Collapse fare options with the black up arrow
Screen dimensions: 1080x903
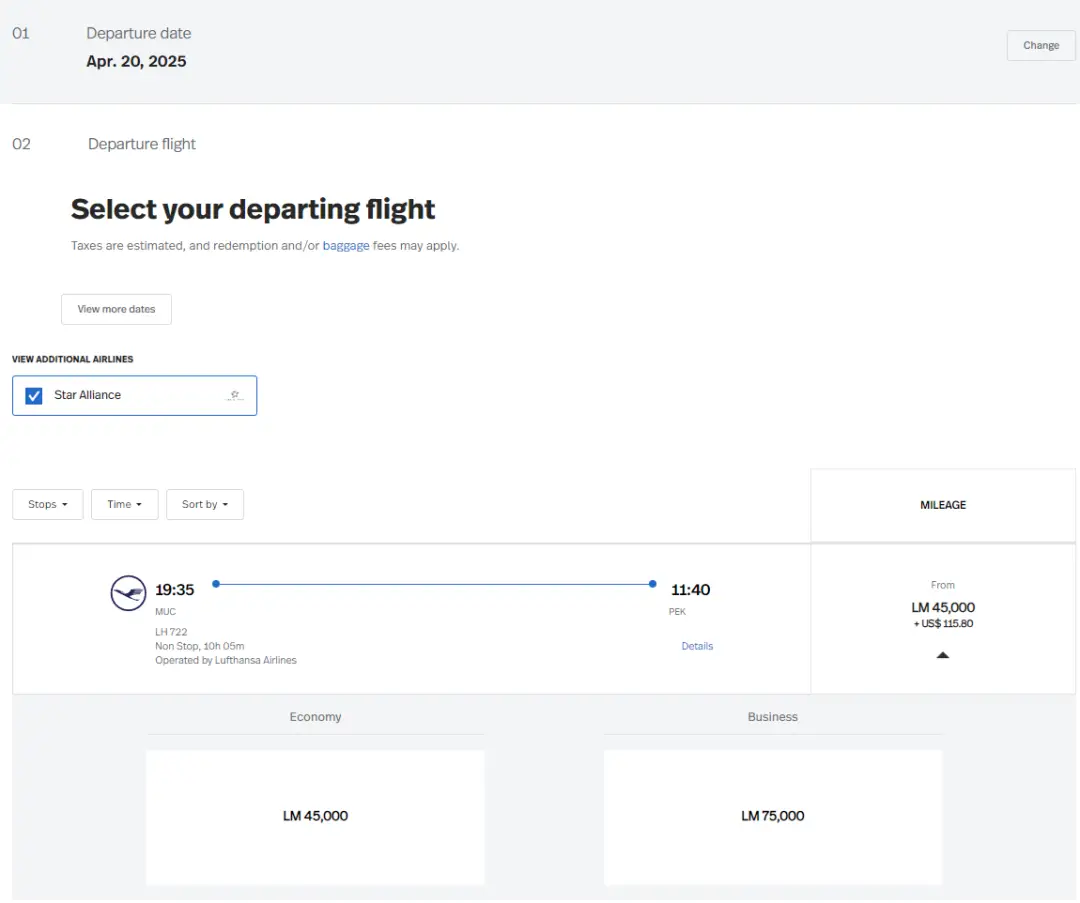pos(942,655)
